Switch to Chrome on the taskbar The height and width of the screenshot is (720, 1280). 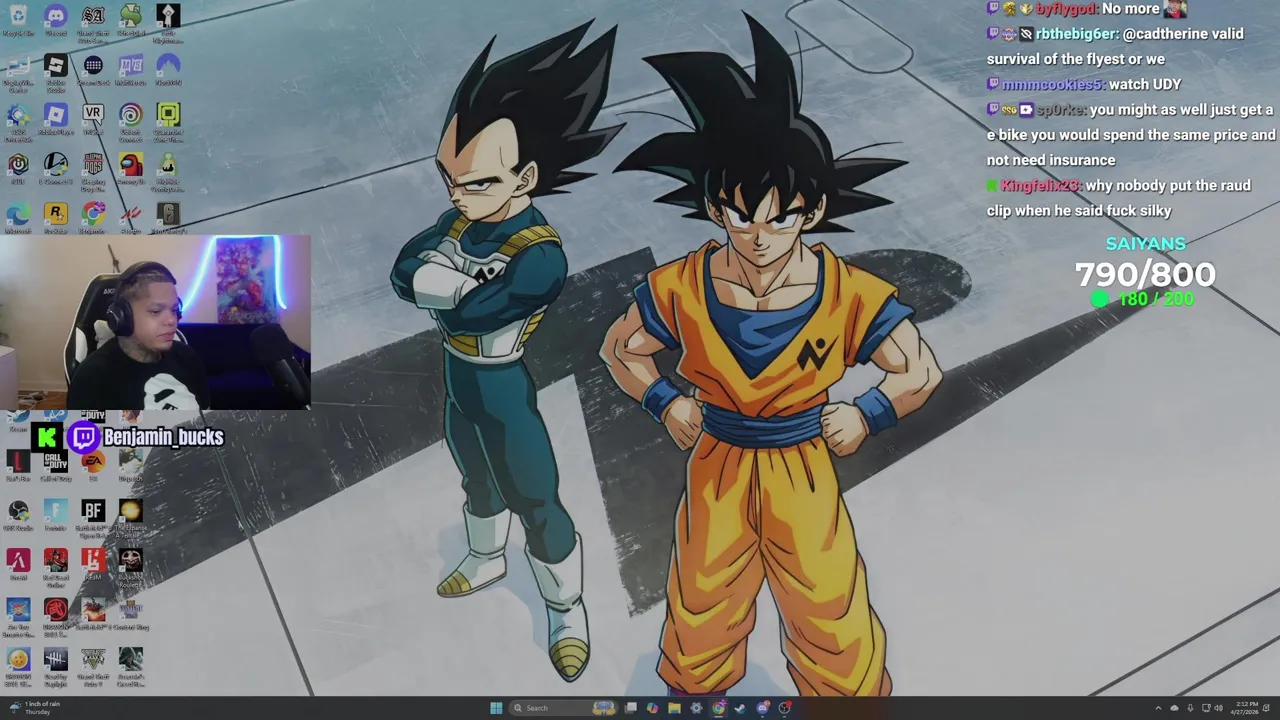pyautogui.click(x=718, y=708)
